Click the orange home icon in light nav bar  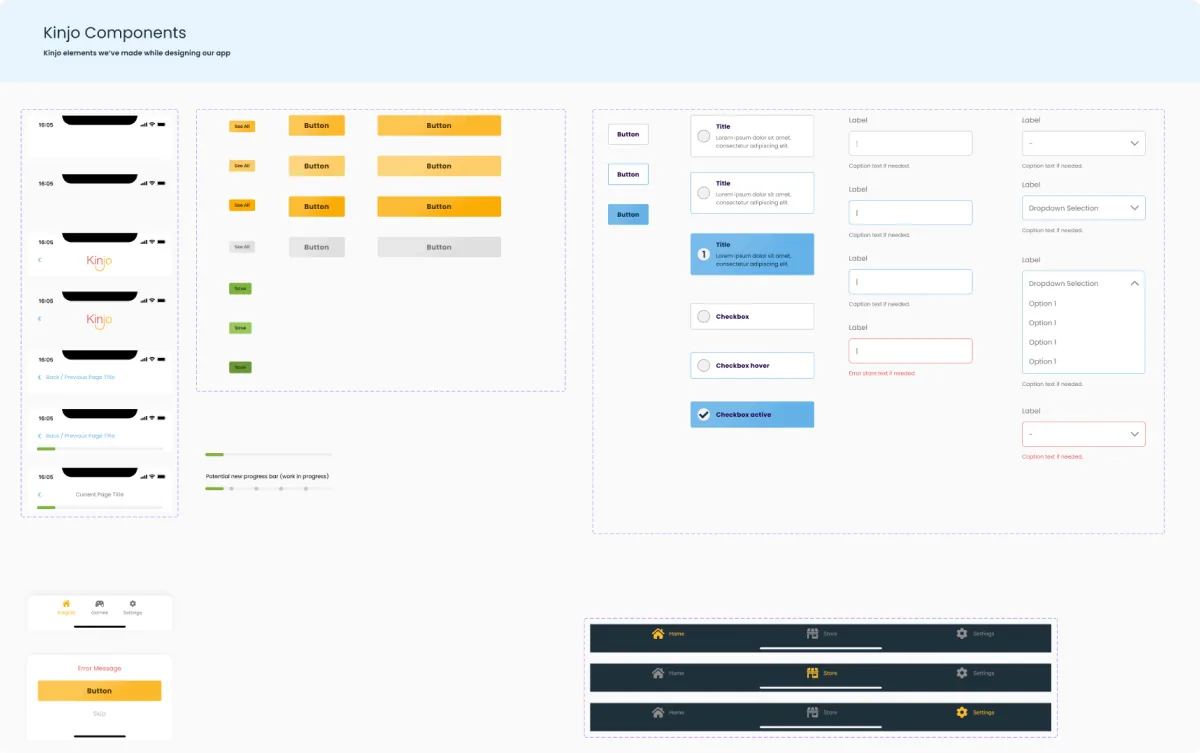coord(66,604)
